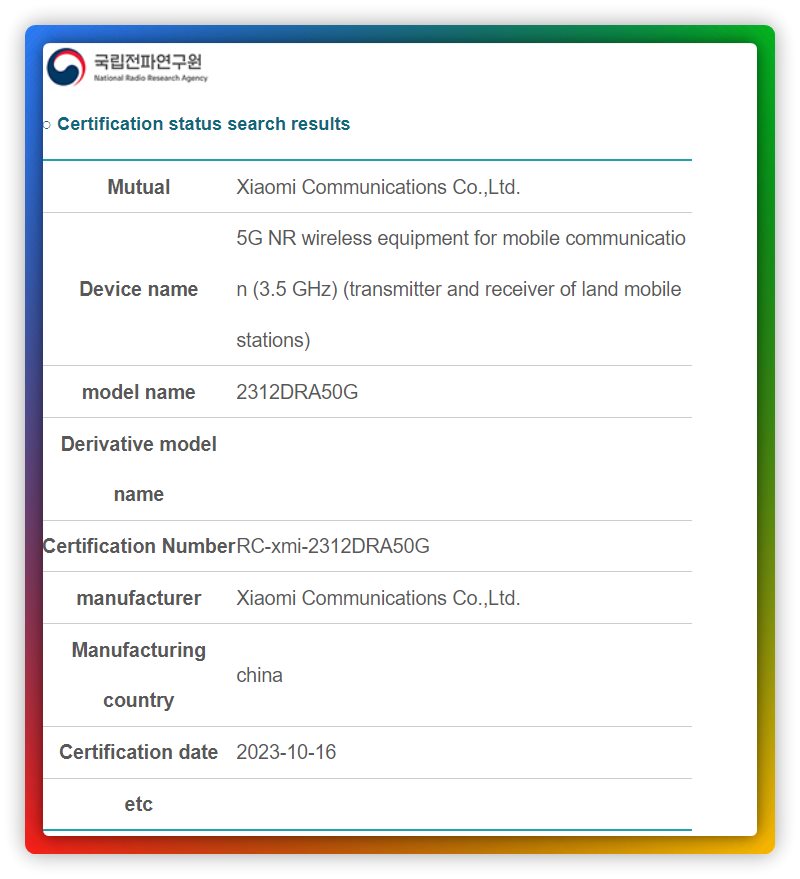
Task: Click the 'Certification date' row label
Action: (x=138, y=752)
